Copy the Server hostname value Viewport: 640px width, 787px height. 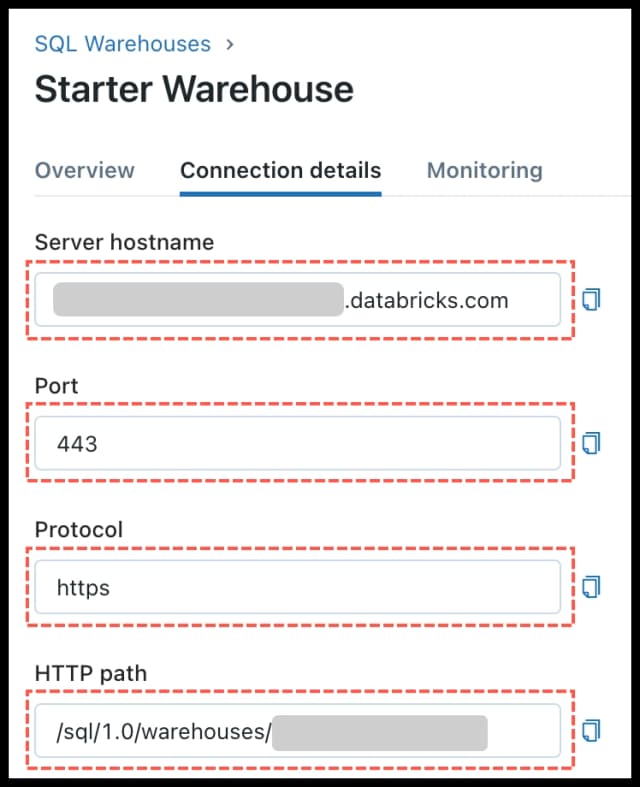click(x=591, y=300)
